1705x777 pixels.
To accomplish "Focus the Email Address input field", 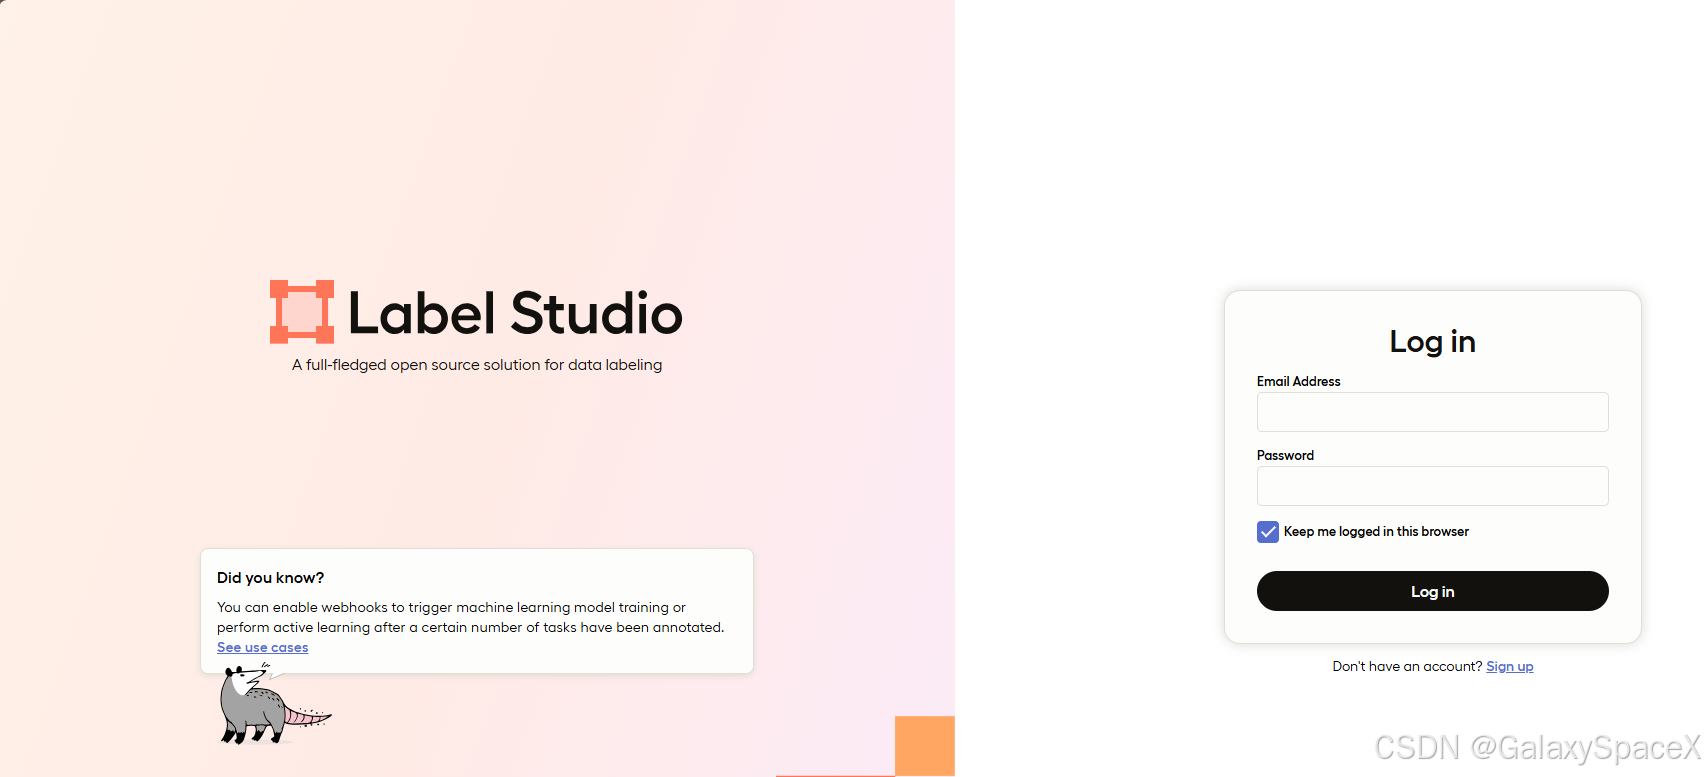I will (x=1432, y=412).
